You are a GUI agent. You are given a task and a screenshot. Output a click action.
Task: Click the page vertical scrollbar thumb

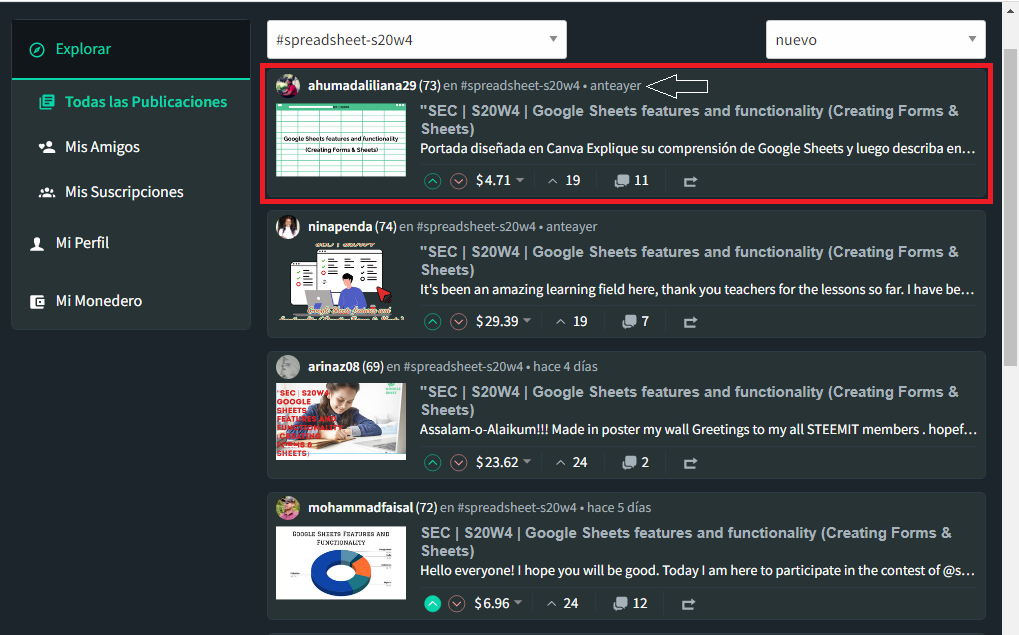tap(1010, 208)
